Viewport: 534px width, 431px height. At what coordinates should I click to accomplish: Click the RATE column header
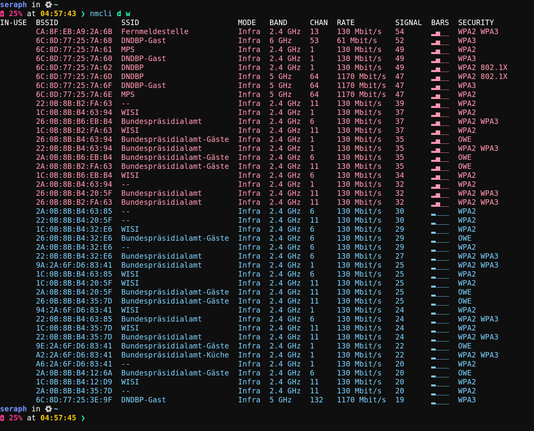pyautogui.click(x=346, y=22)
